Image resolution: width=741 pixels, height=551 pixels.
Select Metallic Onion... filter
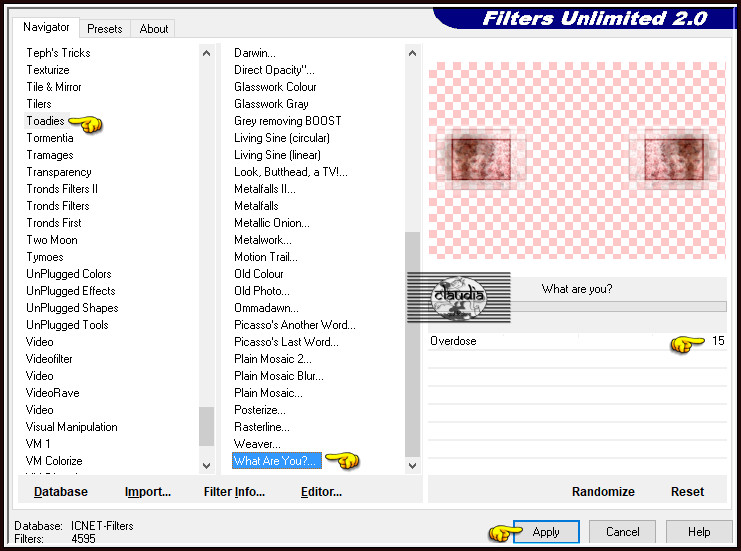click(x=272, y=223)
